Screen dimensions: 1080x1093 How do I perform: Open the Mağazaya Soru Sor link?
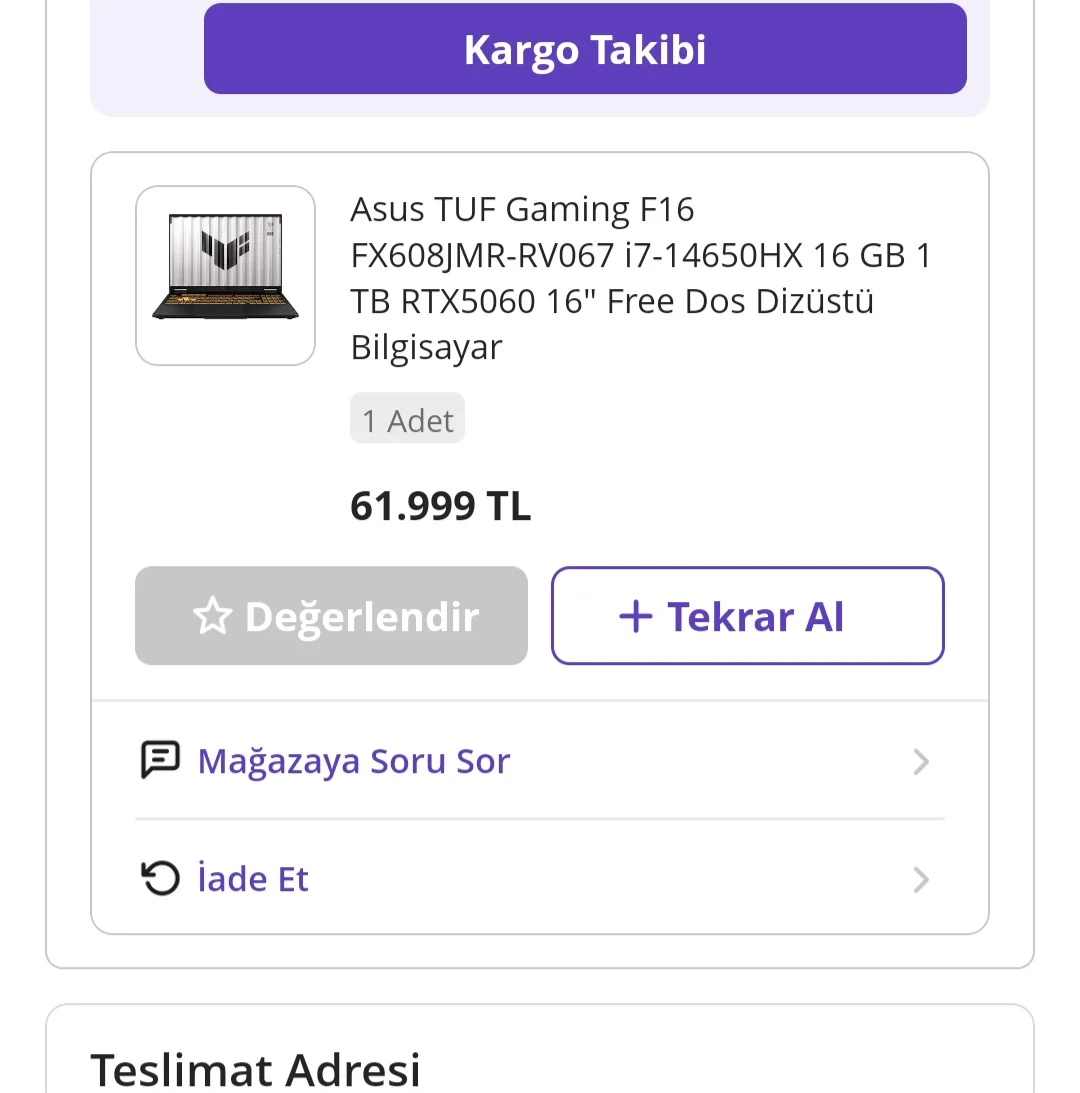(354, 761)
